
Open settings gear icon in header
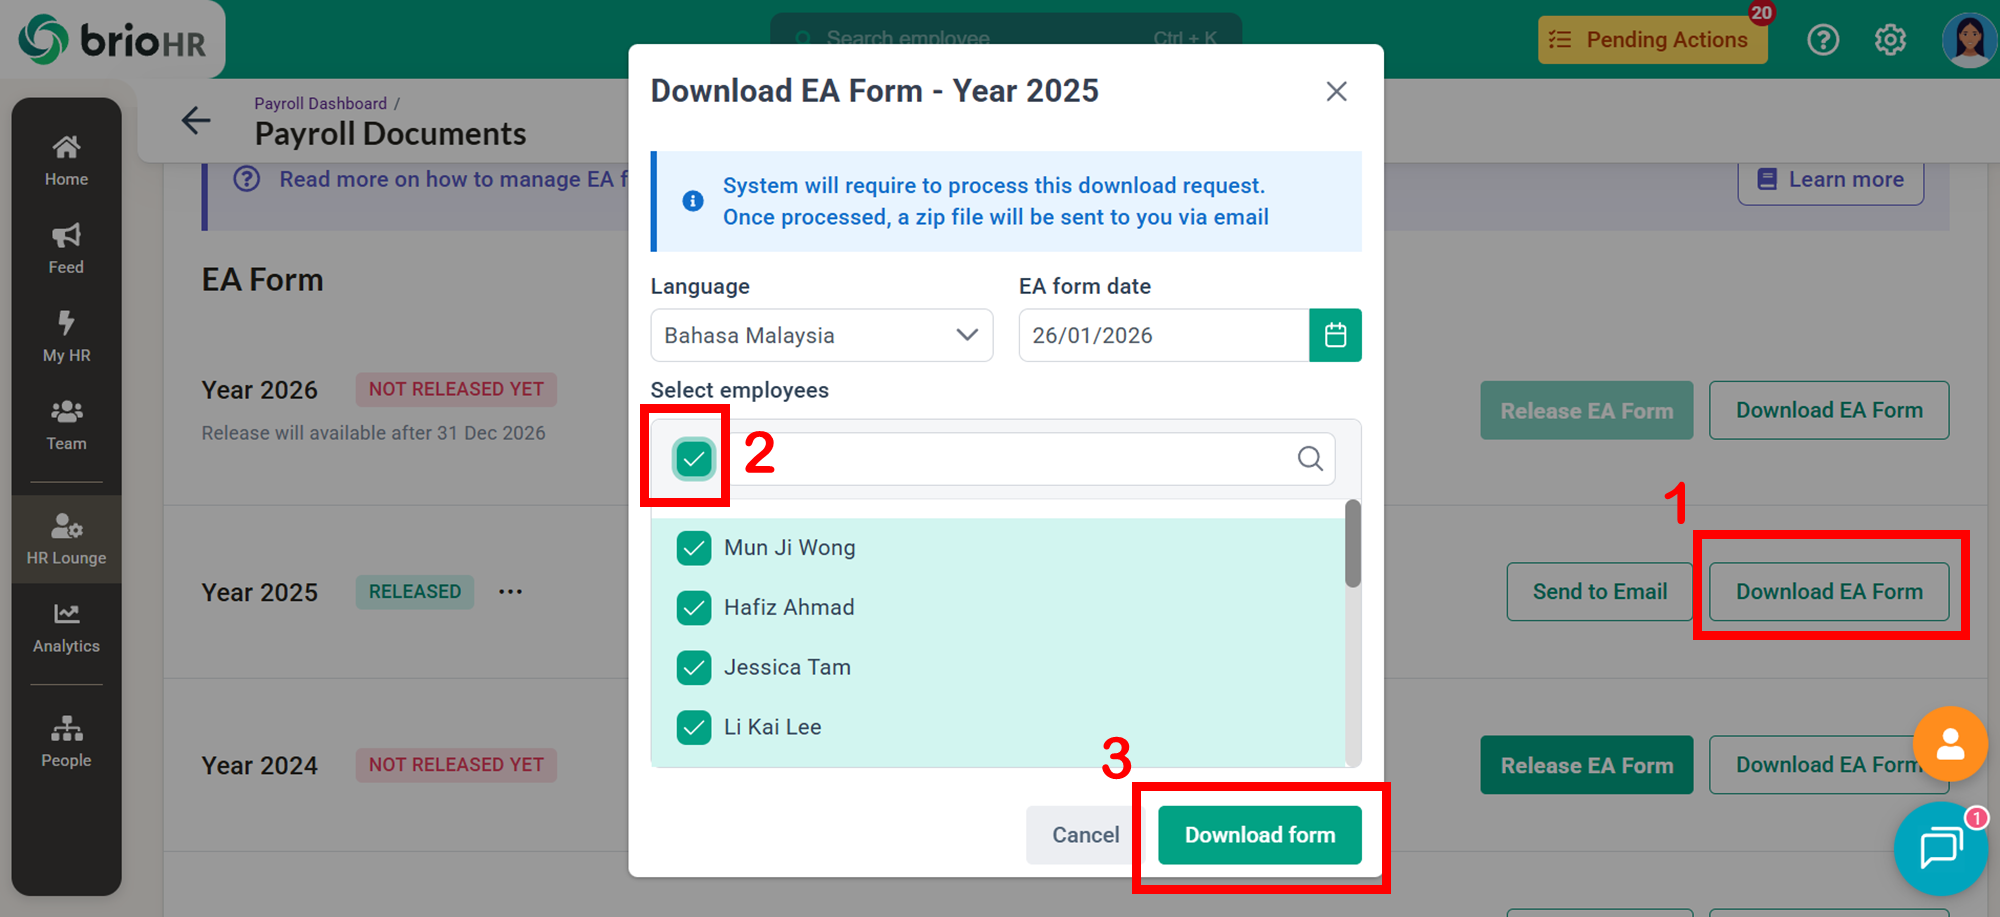(x=1889, y=40)
